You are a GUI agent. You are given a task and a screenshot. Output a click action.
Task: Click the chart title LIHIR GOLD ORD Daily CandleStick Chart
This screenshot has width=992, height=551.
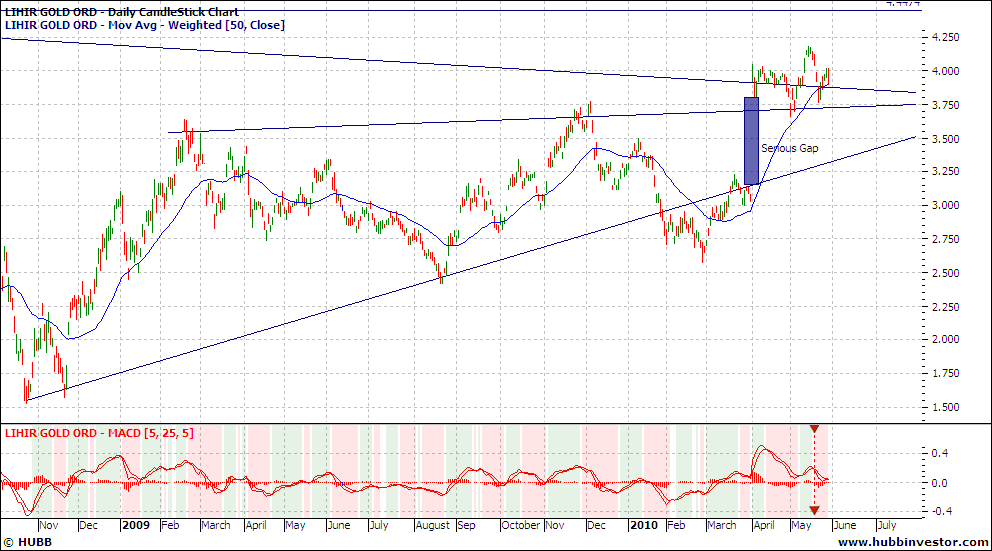(x=121, y=12)
